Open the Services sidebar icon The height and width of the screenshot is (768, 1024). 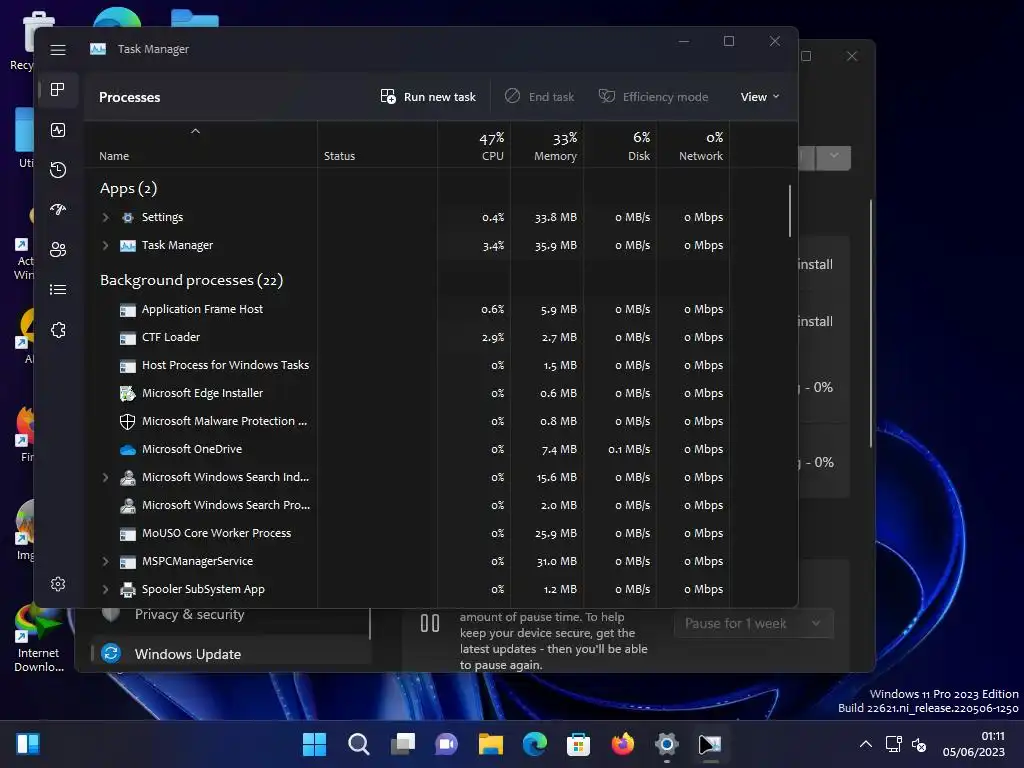(x=58, y=330)
